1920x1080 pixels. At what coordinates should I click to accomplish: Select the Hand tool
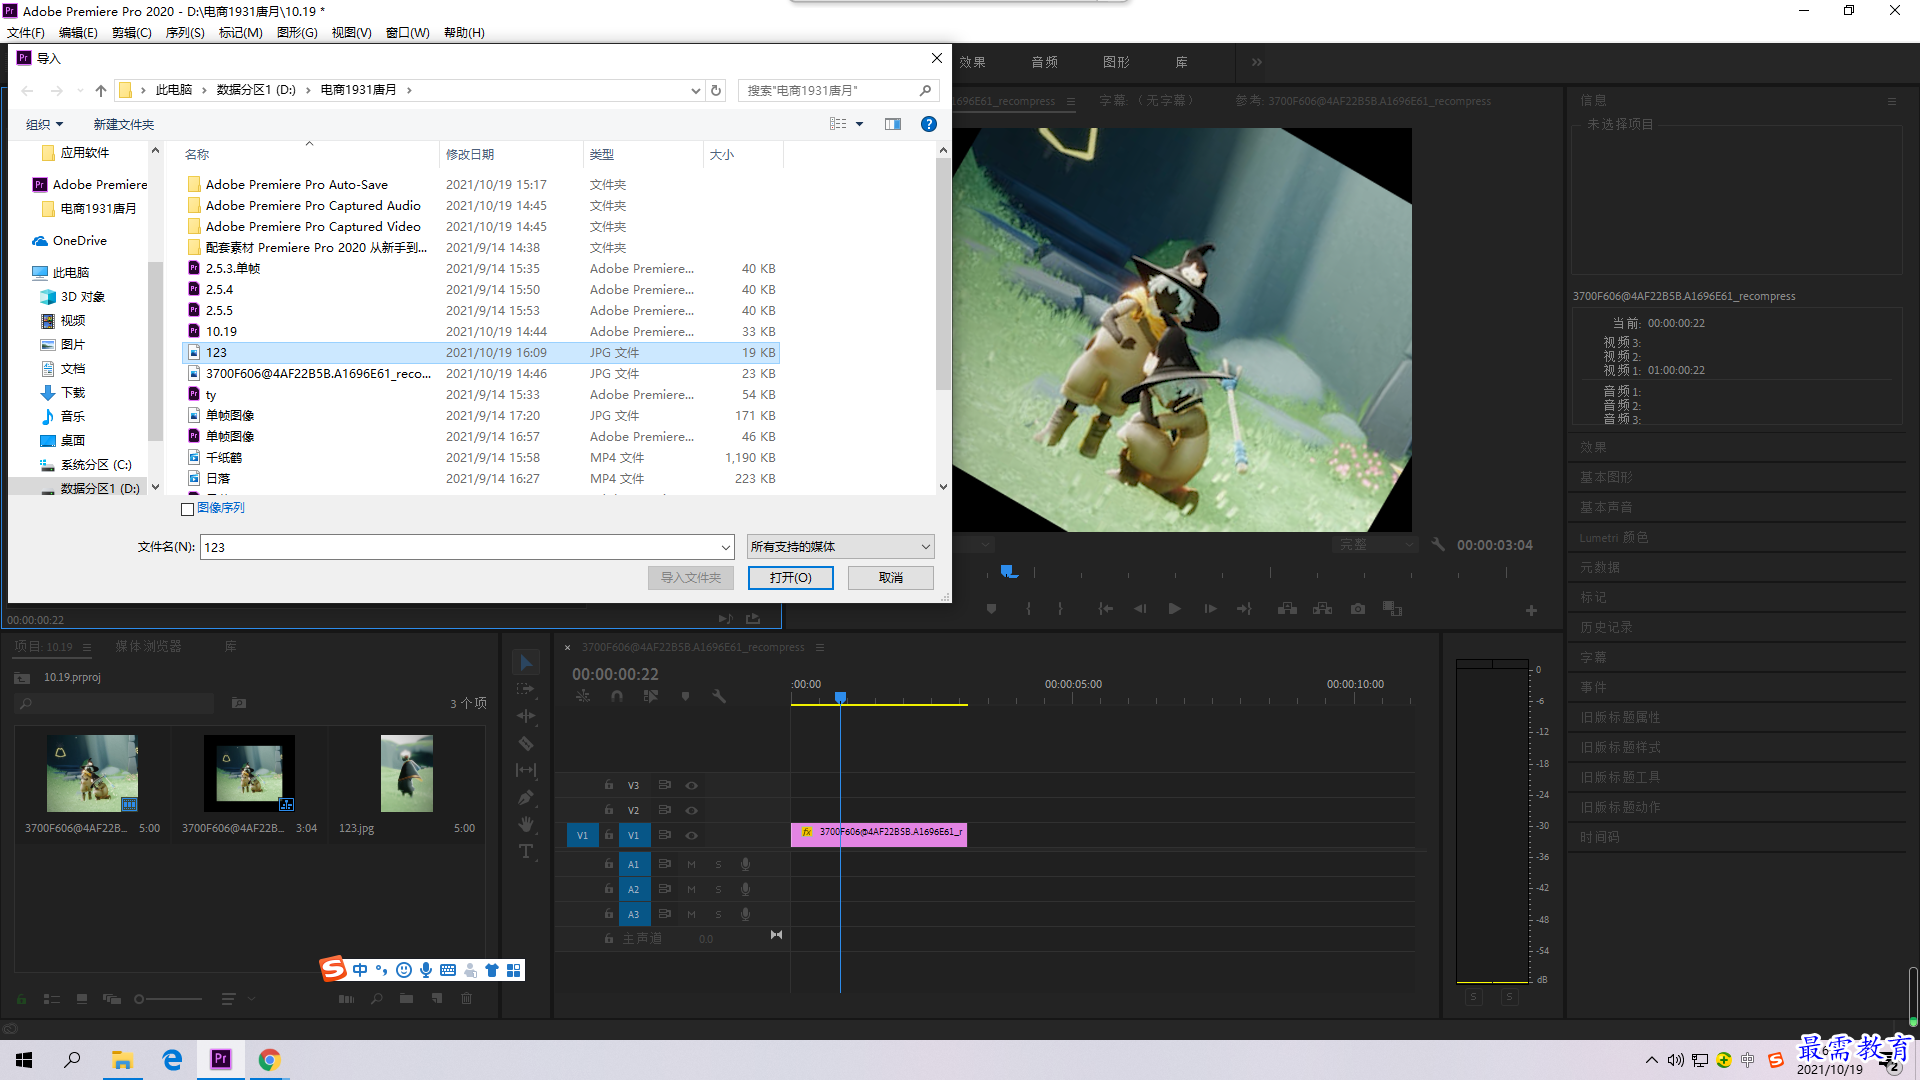[526, 824]
